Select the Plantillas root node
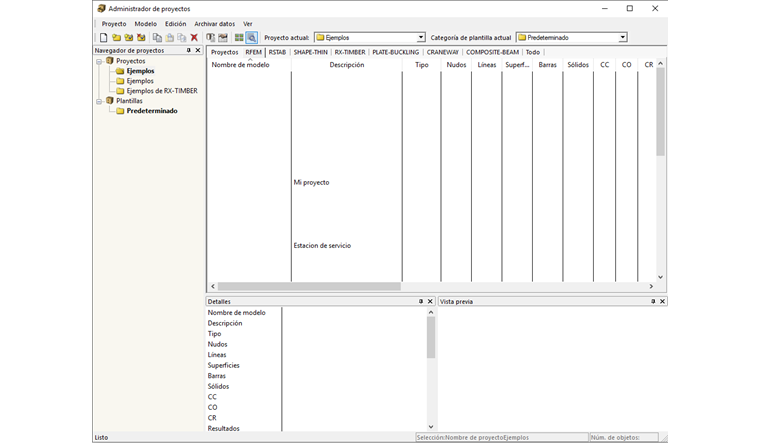Image resolution: width=760 pixels, height=443 pixels. pyautogui.click(x=129, y=101)
